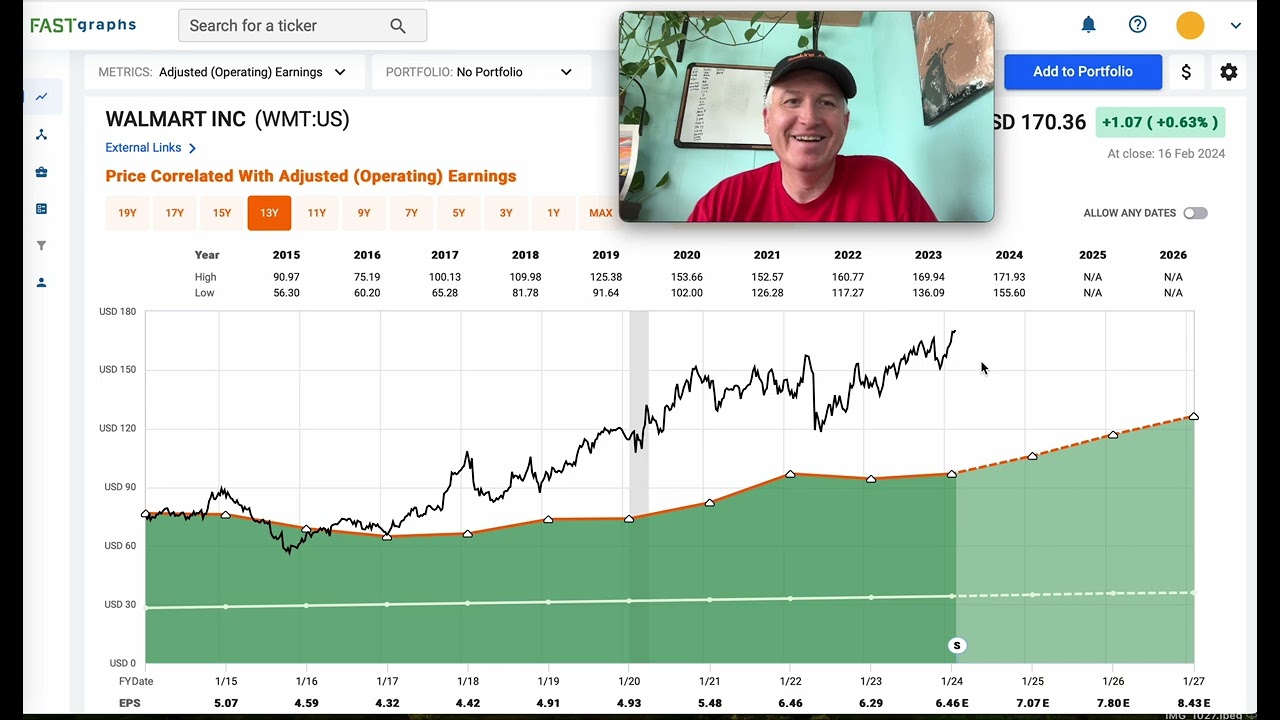The image size is (1280, 720).
Task: Click the 2022 low value 117.27
Action: point(848,293)
